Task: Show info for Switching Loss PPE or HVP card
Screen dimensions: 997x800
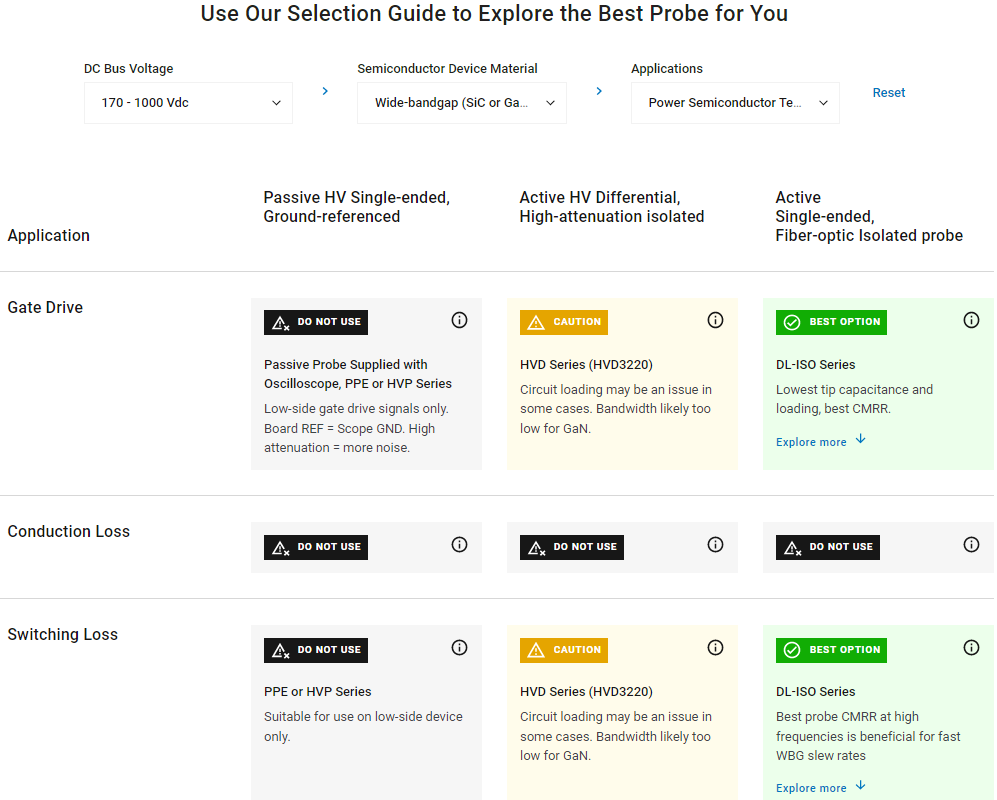Action: pos(459,647)
